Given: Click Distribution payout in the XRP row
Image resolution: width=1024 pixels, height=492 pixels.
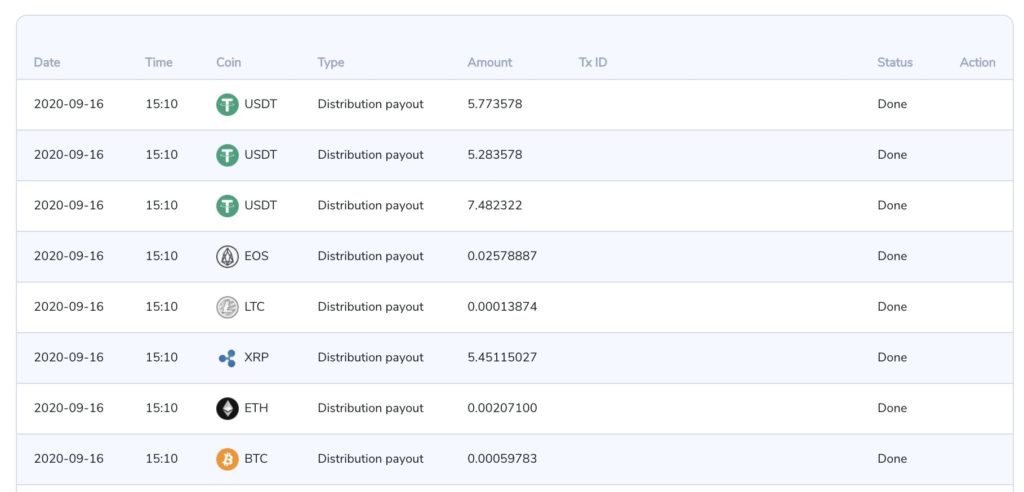Looking at the screenshot, I should click(x=370, y=357).
